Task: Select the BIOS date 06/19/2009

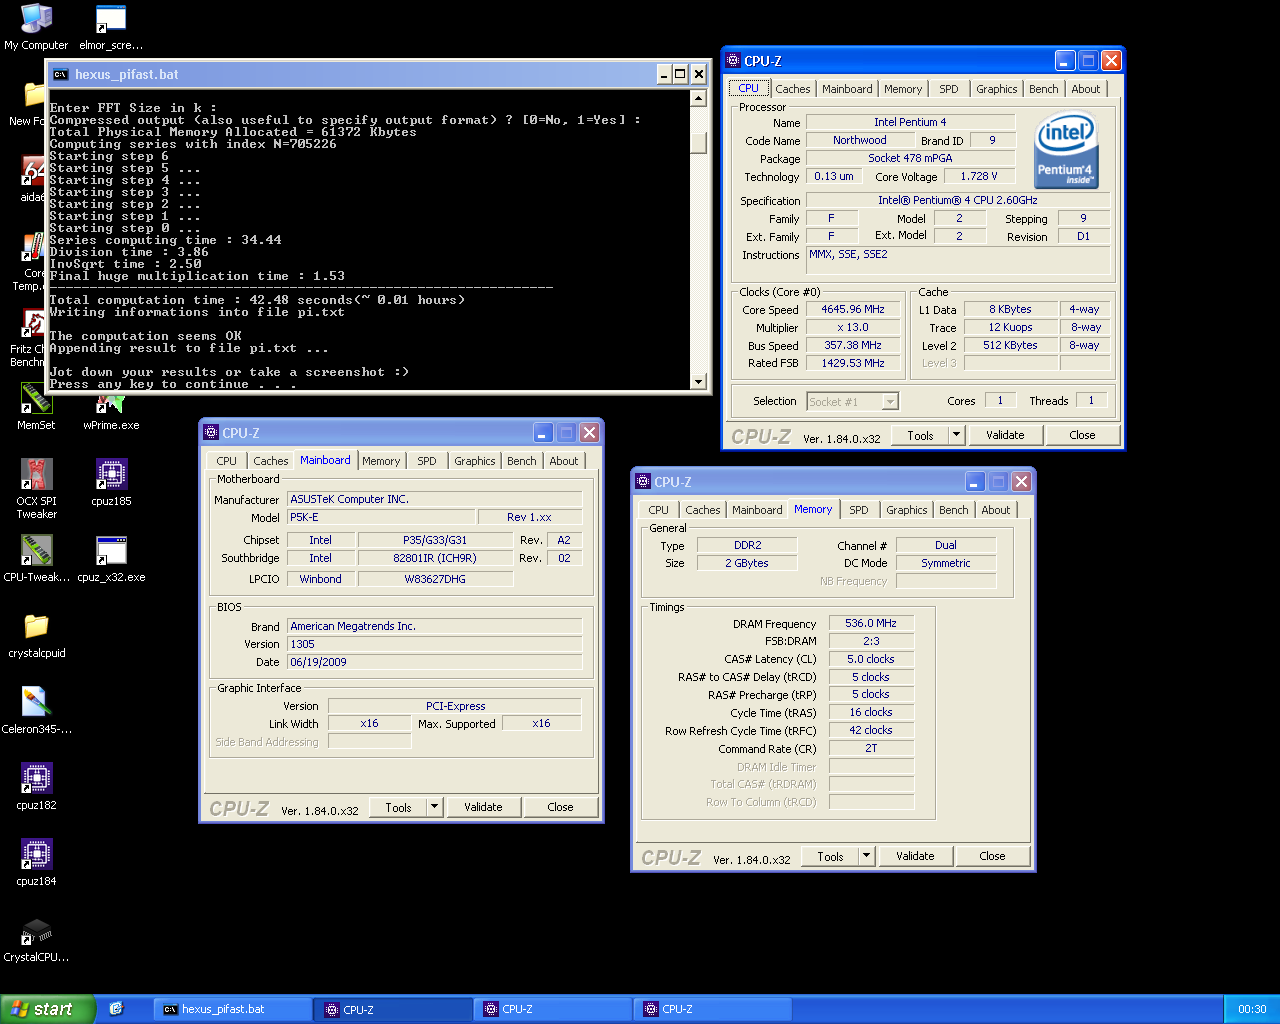Action: (434, 662)
